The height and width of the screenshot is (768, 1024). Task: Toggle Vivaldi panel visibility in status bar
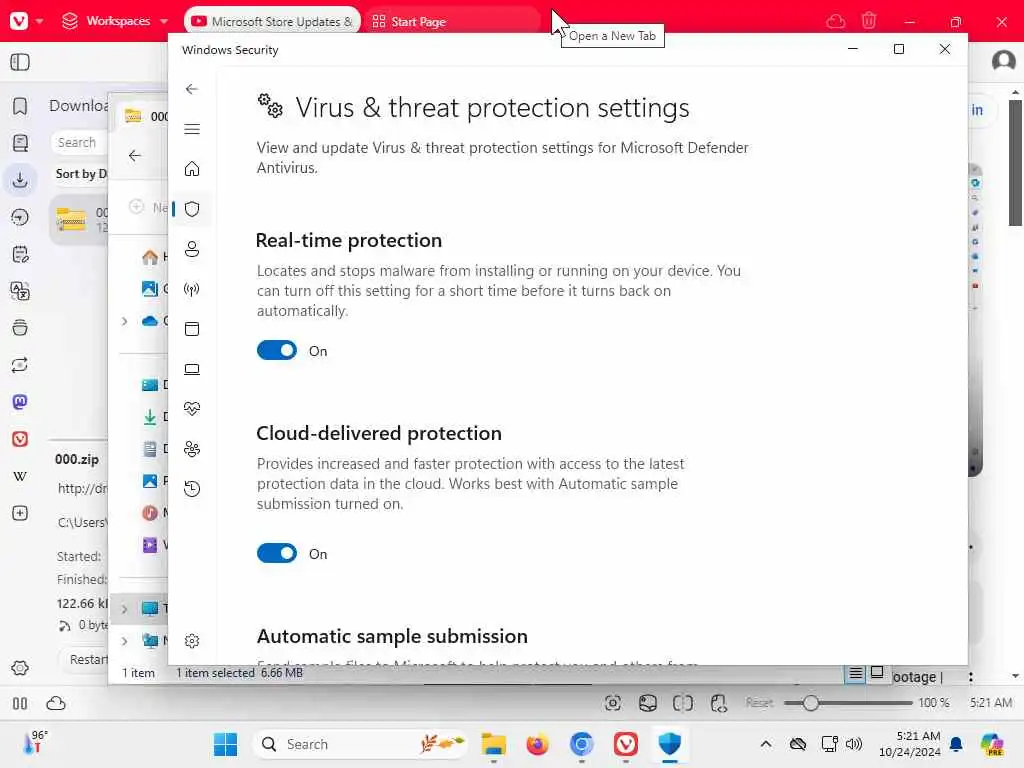click(20, 703)
